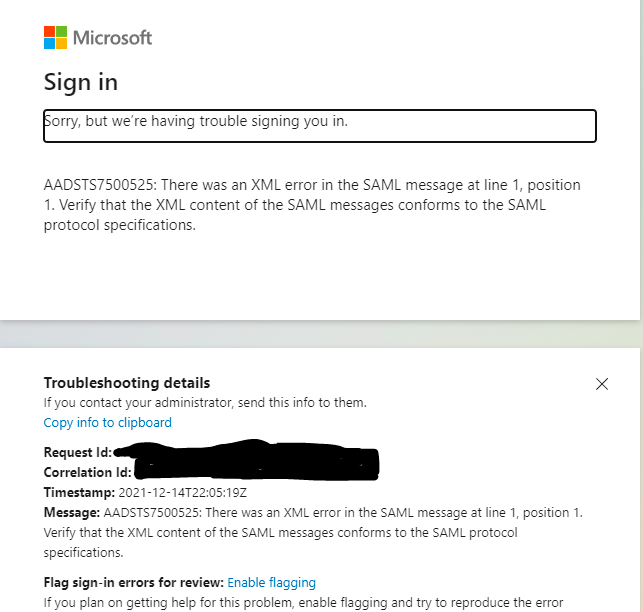Click 'Flag sign-in errors for review' label
Image resolution: width=643 pixels, height=612 pixels.
tap(134, 582)
